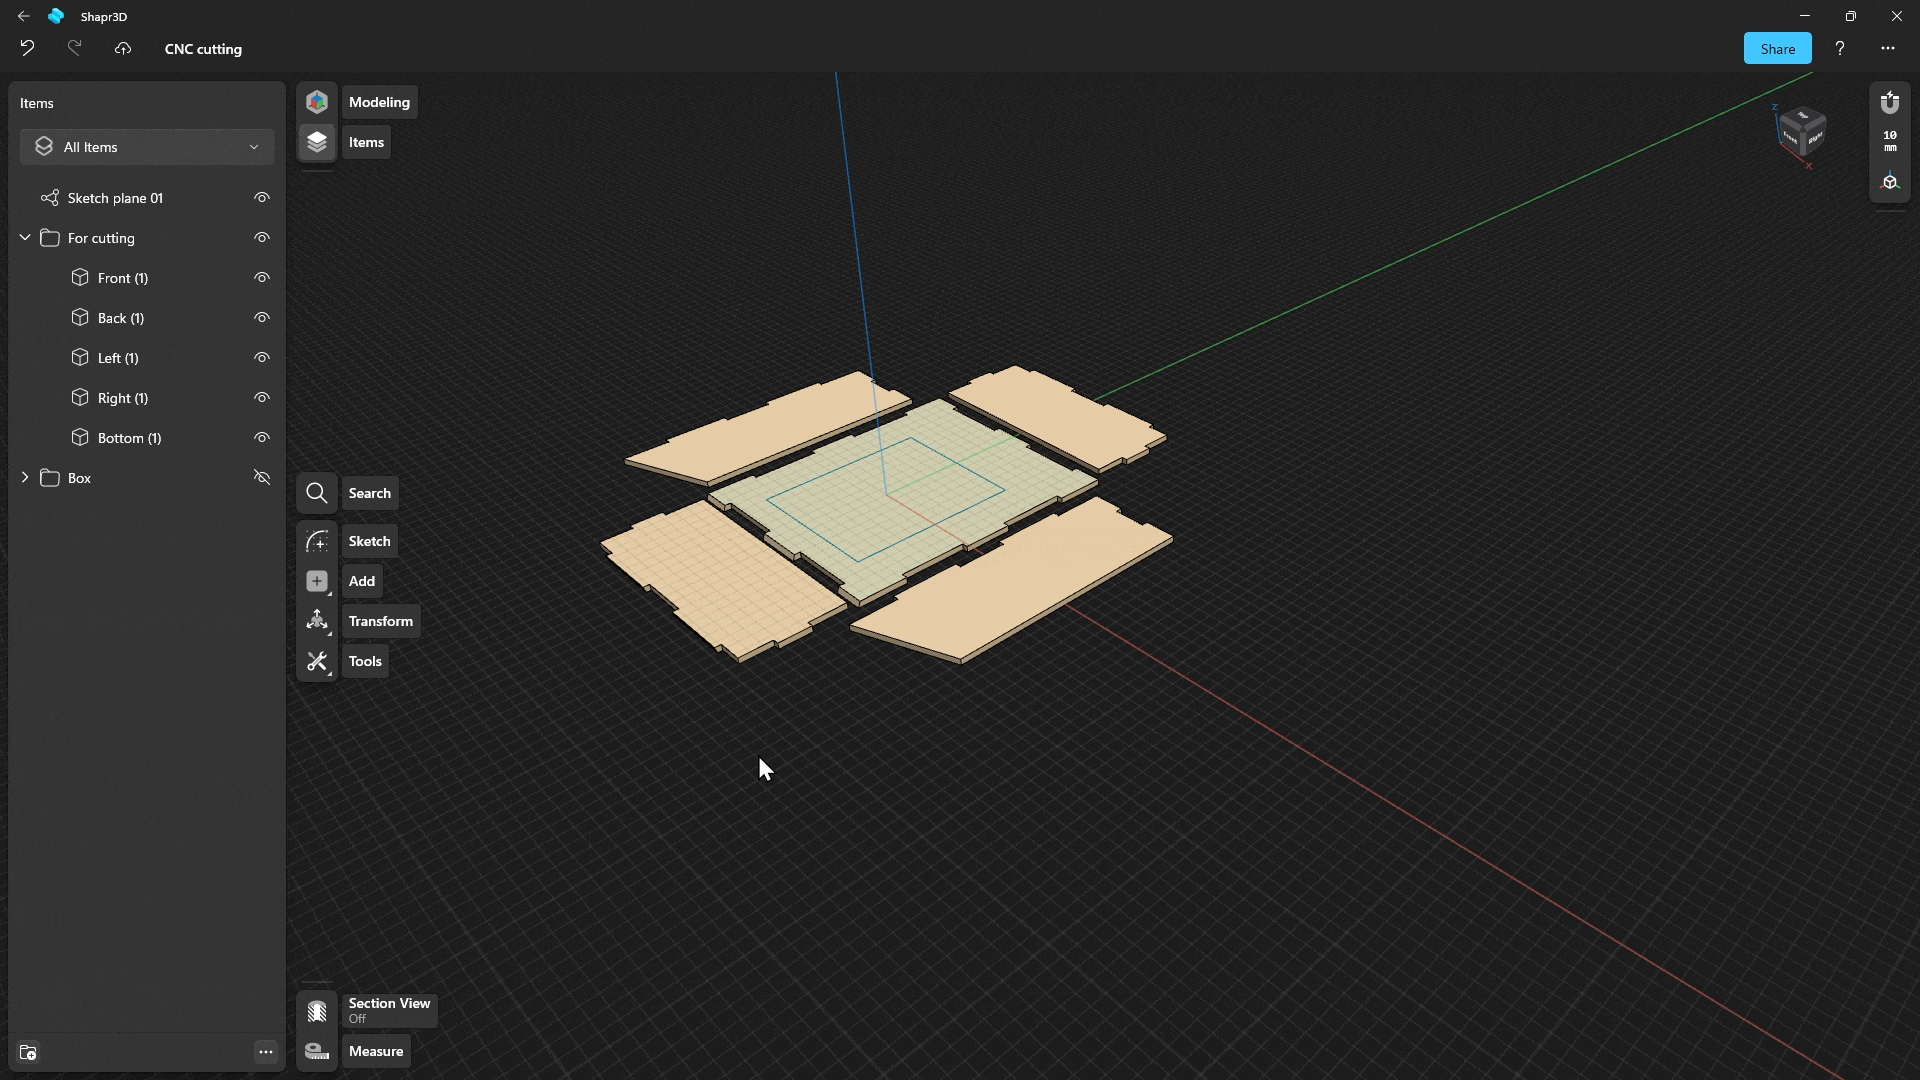Click the Tools scissors-wrench icon
1920x1080 pixels.
(x=317, y=661)
